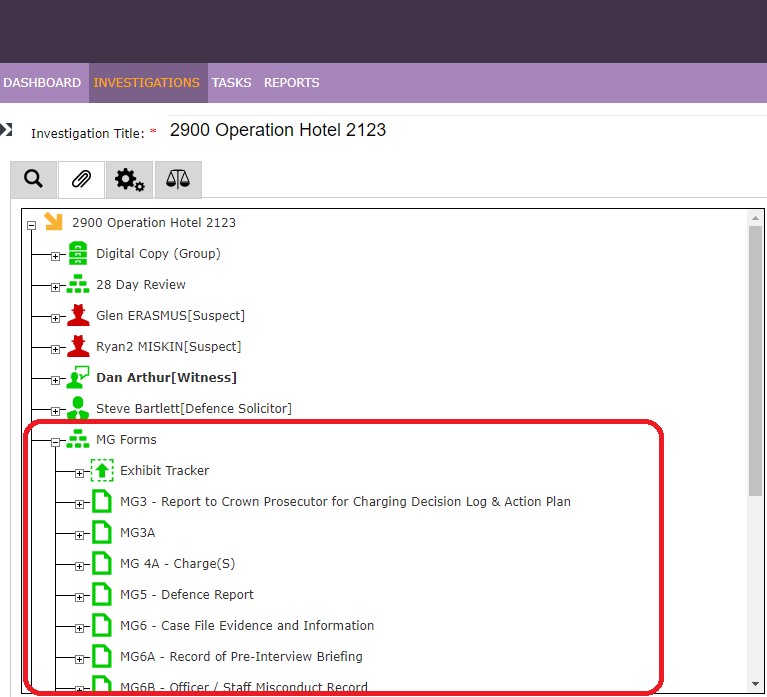Click the MG5 Defence Report document icon
This screenshot has height=697, width=767.
[102, 594]
